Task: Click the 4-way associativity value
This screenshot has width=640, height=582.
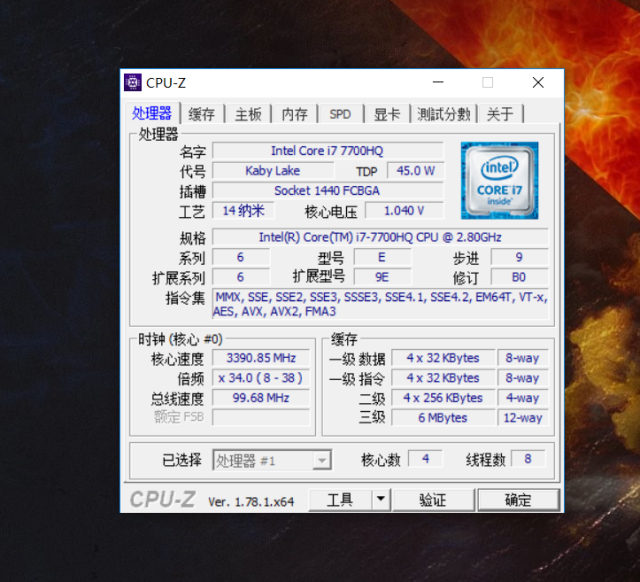Action: [522, 398]
